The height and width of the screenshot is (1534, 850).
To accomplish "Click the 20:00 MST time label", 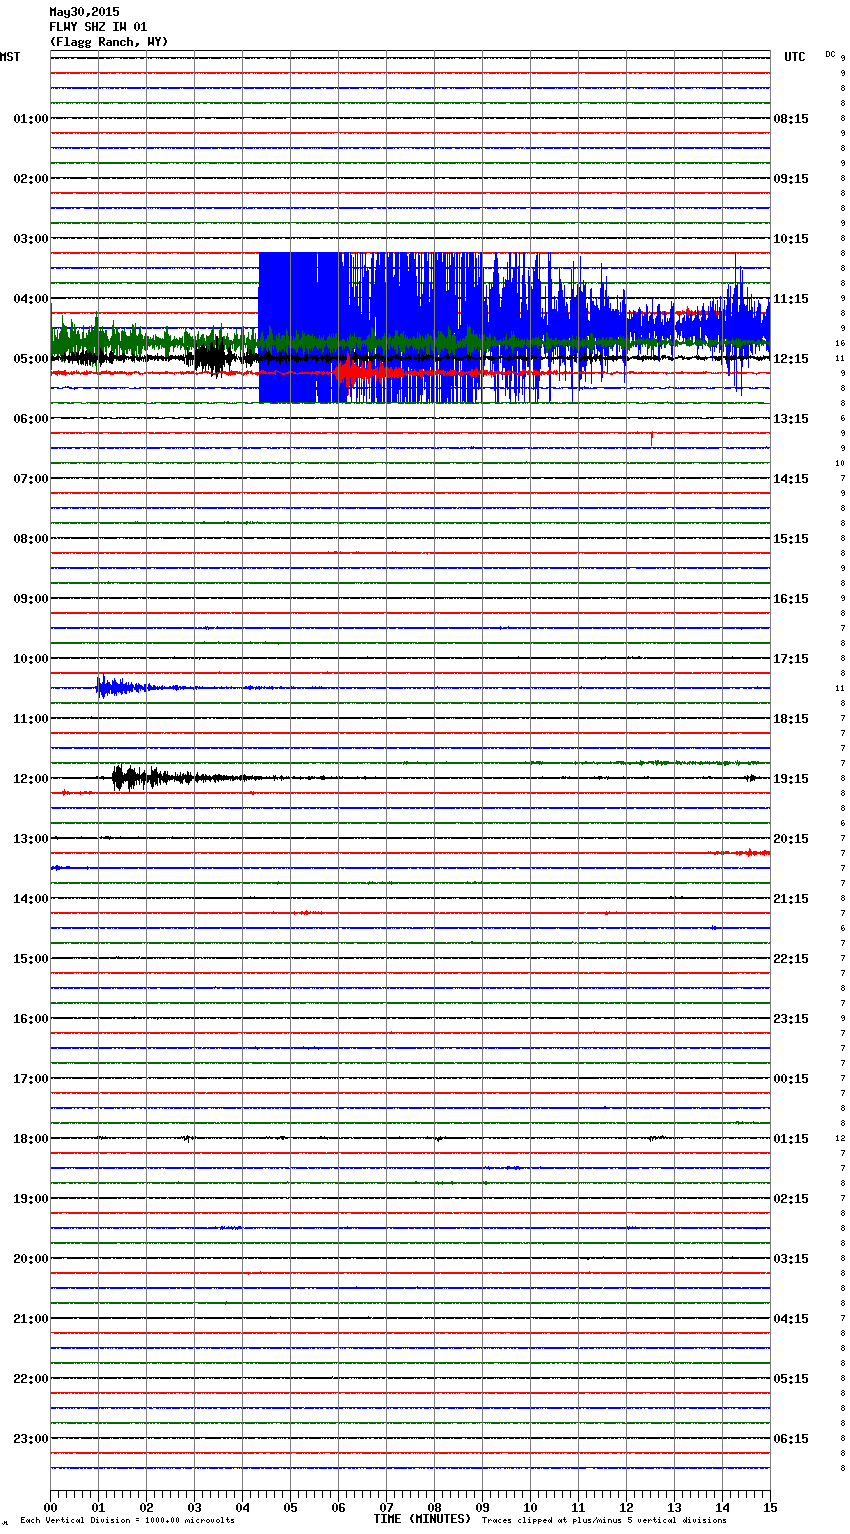I will tap(31, 1259).
